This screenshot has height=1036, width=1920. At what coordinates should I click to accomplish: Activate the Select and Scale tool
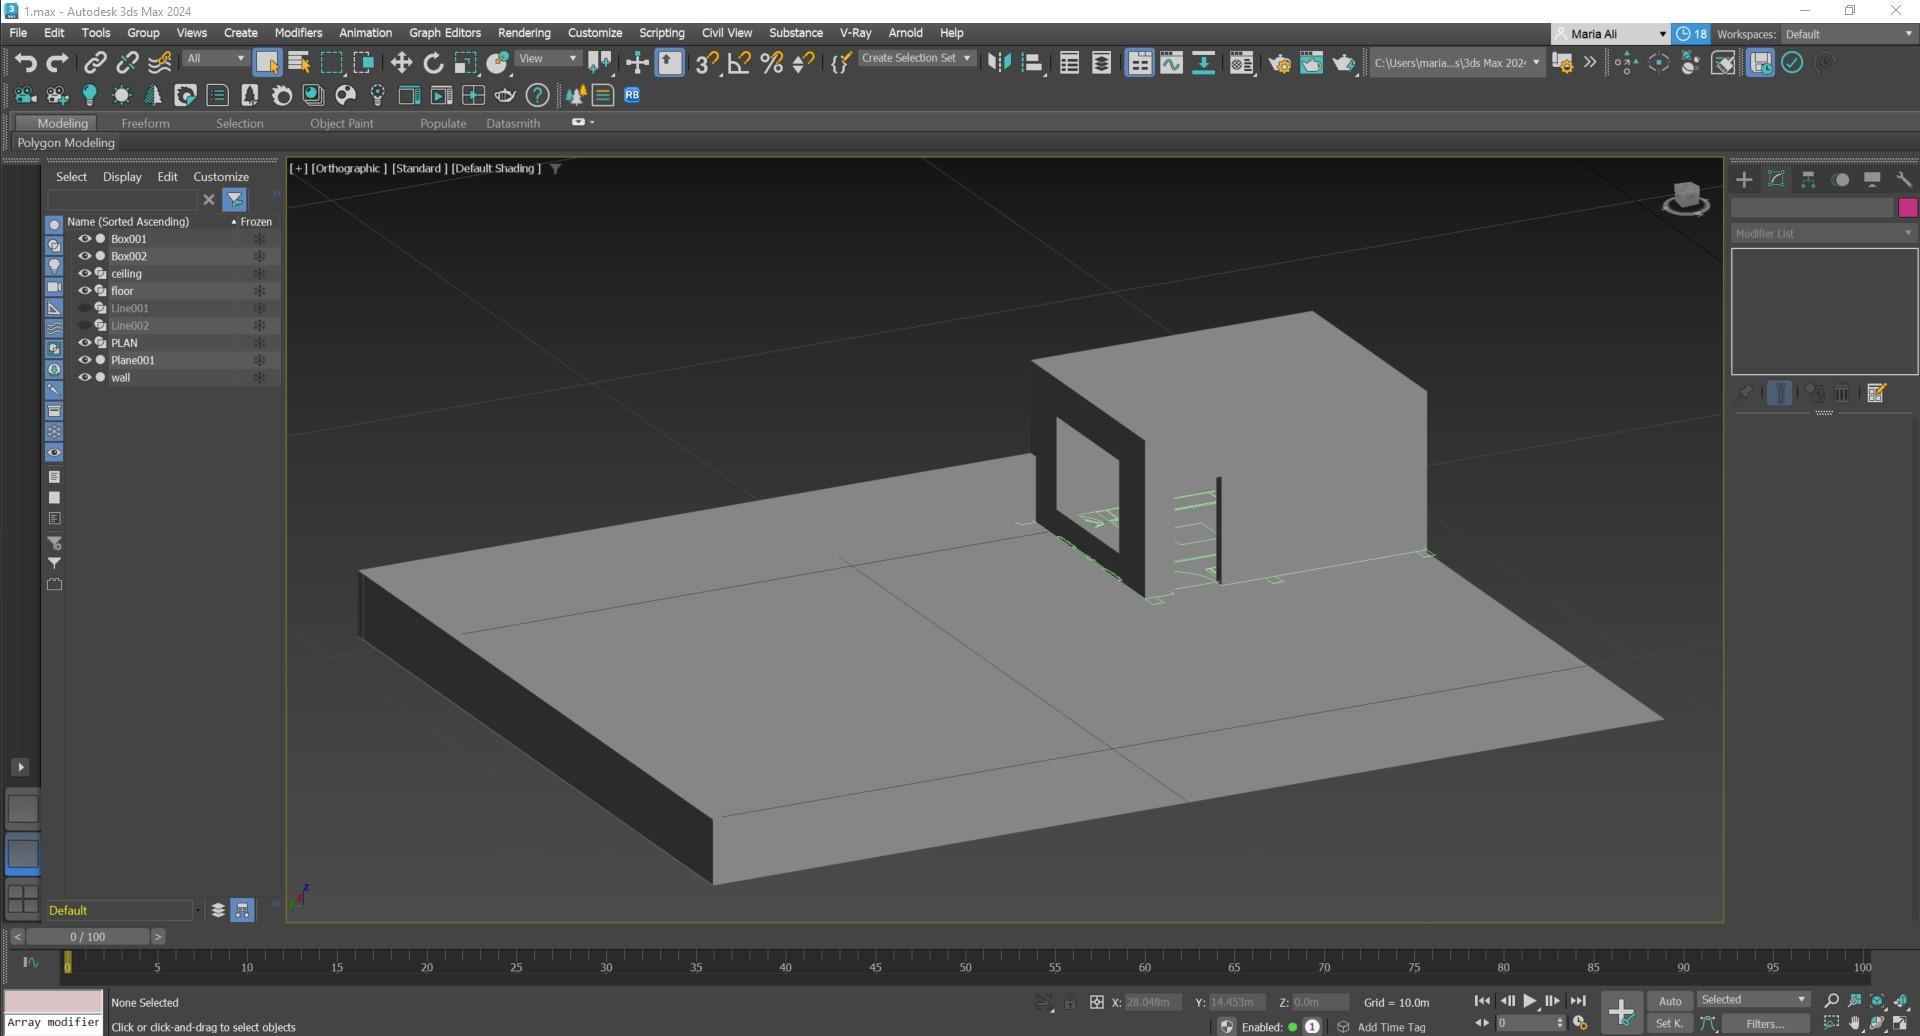[x=465, y=63]
